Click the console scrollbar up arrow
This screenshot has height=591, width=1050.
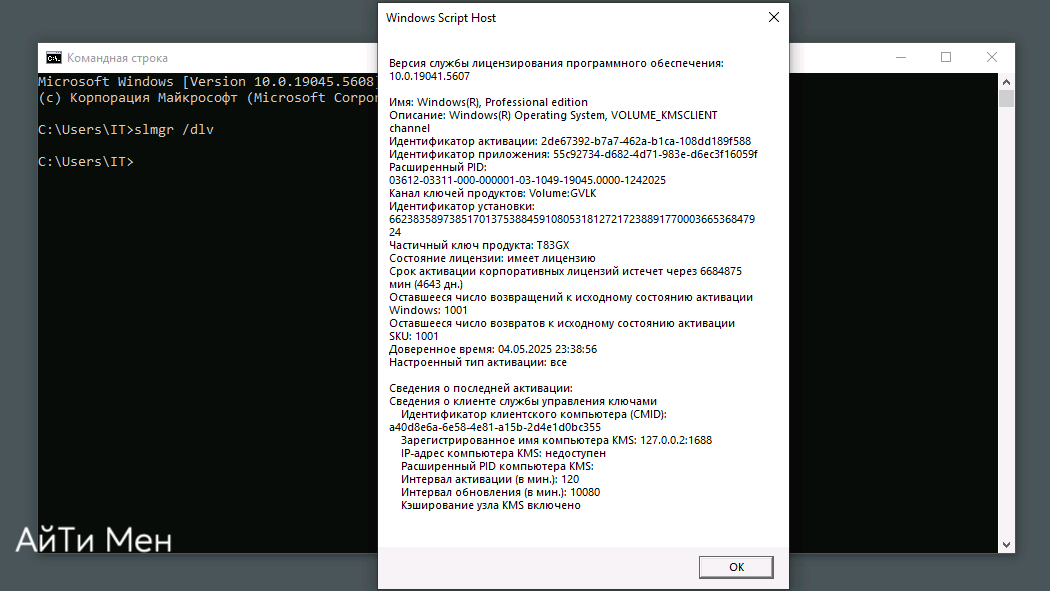[x=1006, y=82]
